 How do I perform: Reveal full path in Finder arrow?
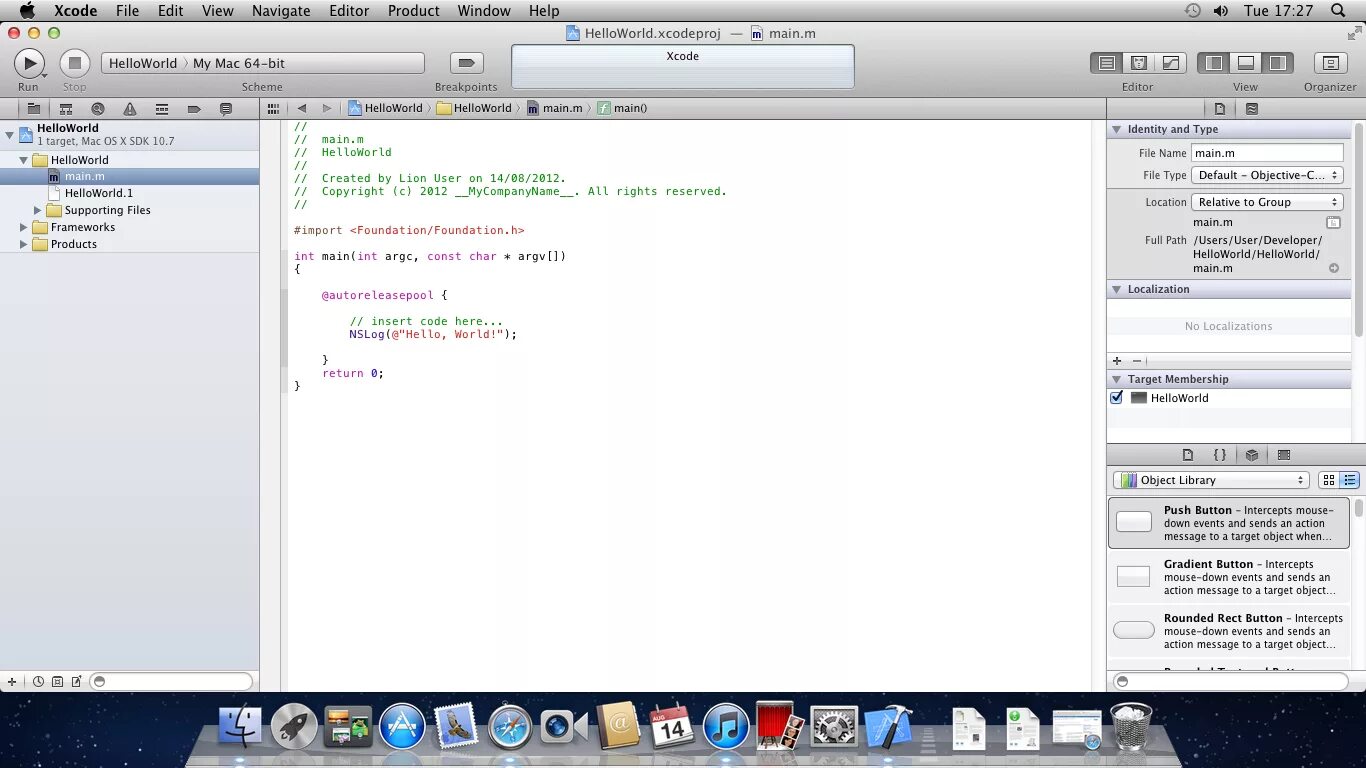(1334, 268)
